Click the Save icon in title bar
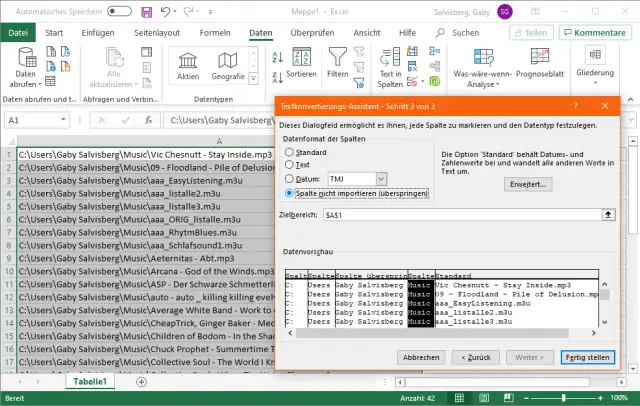 pos(147,12)
